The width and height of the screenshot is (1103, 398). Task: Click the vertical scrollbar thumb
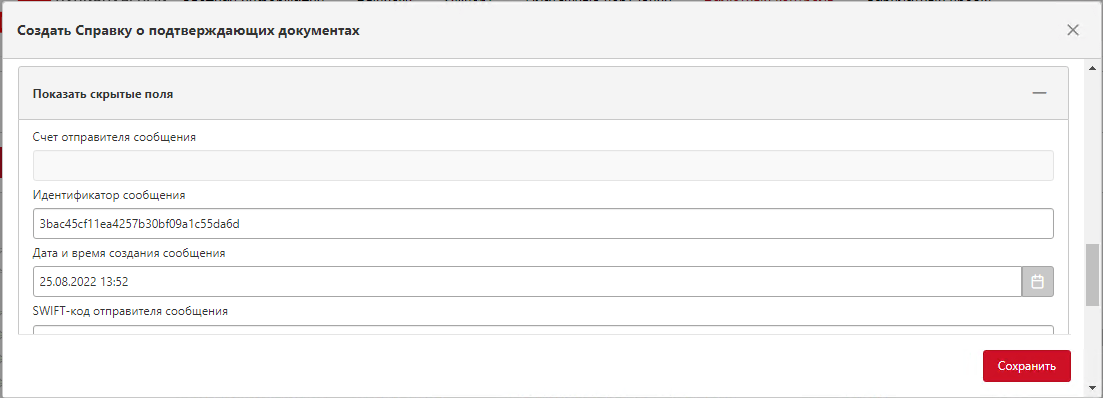point(1092,275)
